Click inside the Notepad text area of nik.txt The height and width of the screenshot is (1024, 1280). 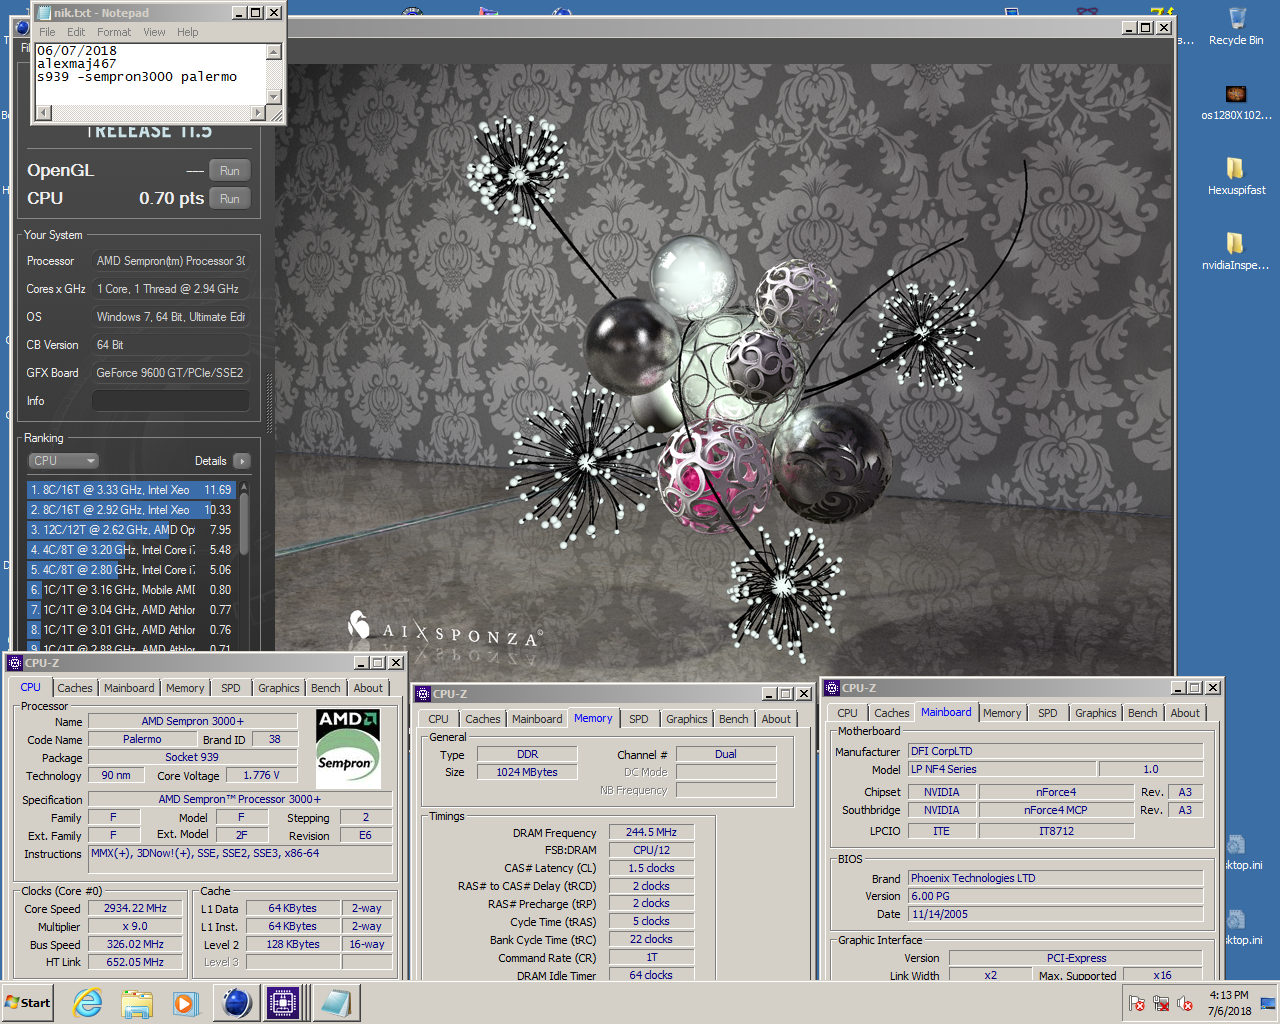coord(150,74)
